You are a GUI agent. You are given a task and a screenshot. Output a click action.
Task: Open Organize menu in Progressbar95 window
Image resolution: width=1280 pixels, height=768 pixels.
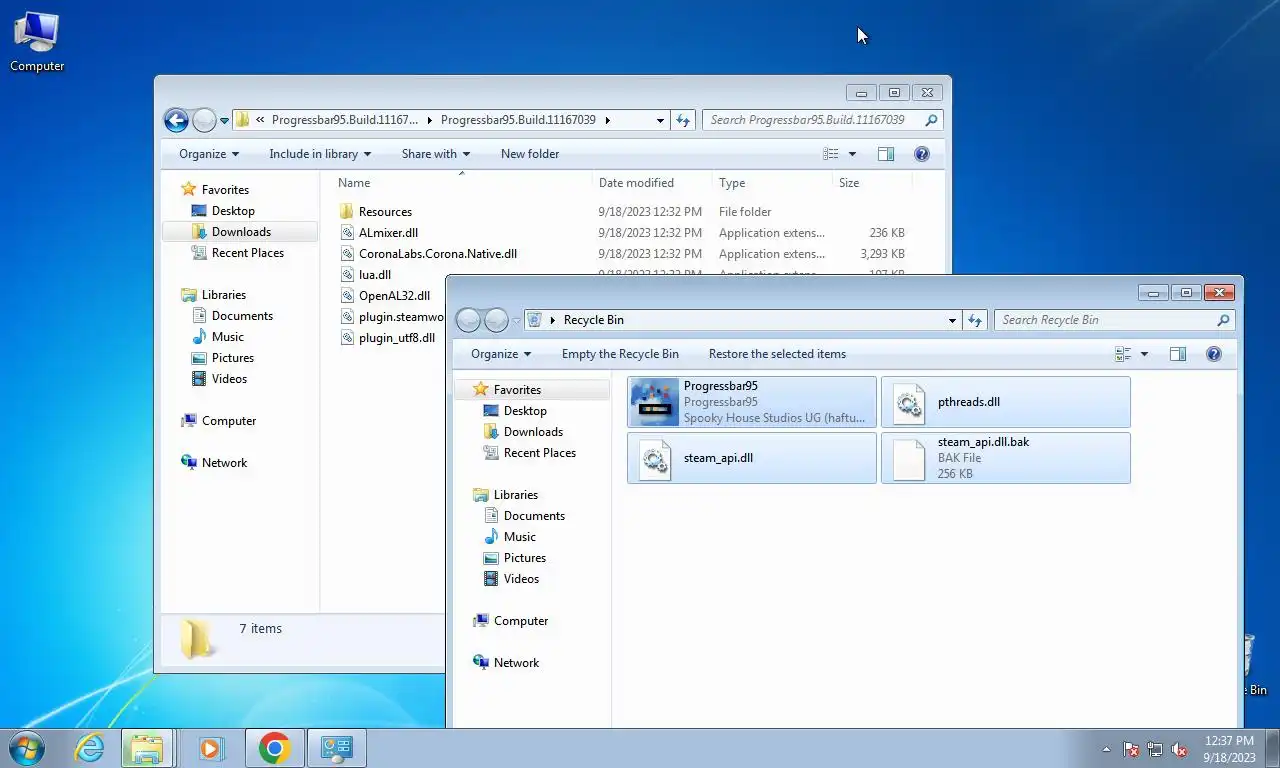point(209,154)
